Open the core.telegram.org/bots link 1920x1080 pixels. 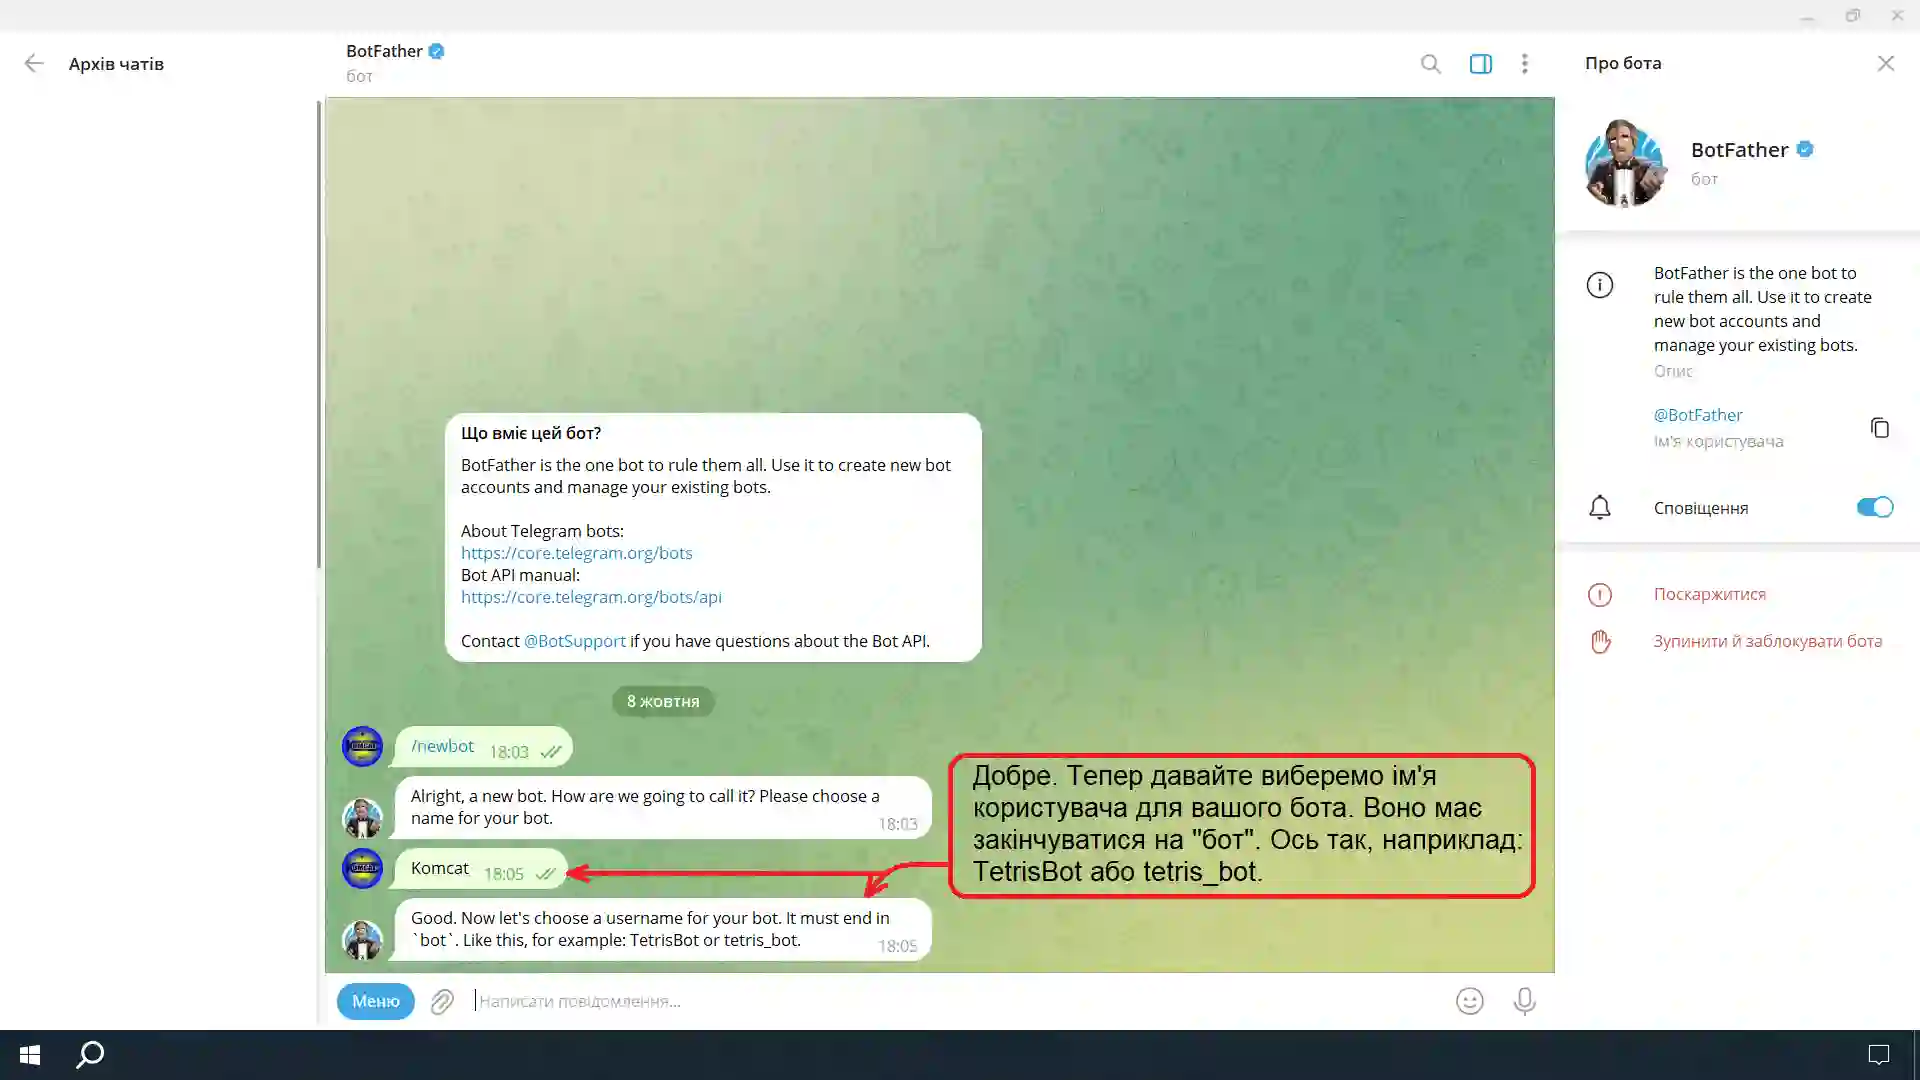pos(576,553)
